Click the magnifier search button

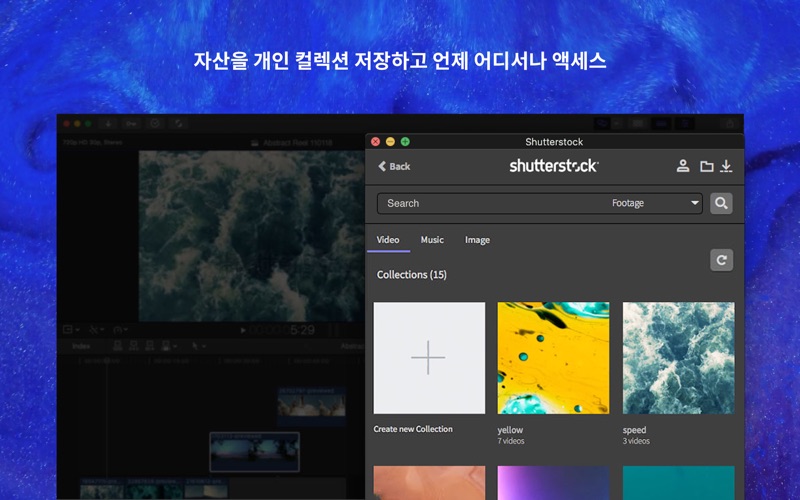721,203
